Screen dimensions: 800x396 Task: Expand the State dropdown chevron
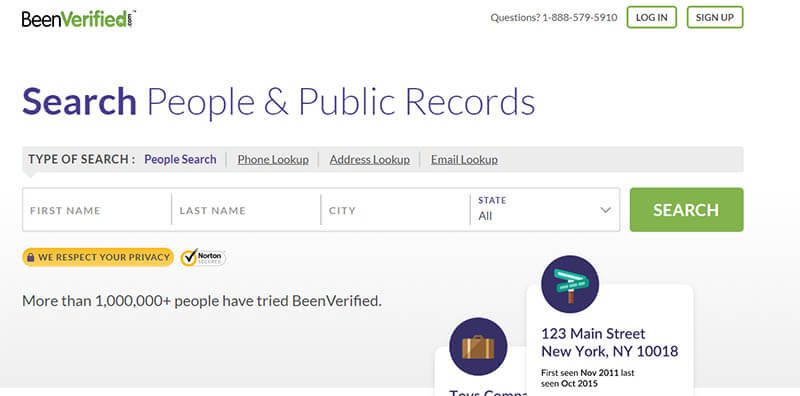click(606, 210)
